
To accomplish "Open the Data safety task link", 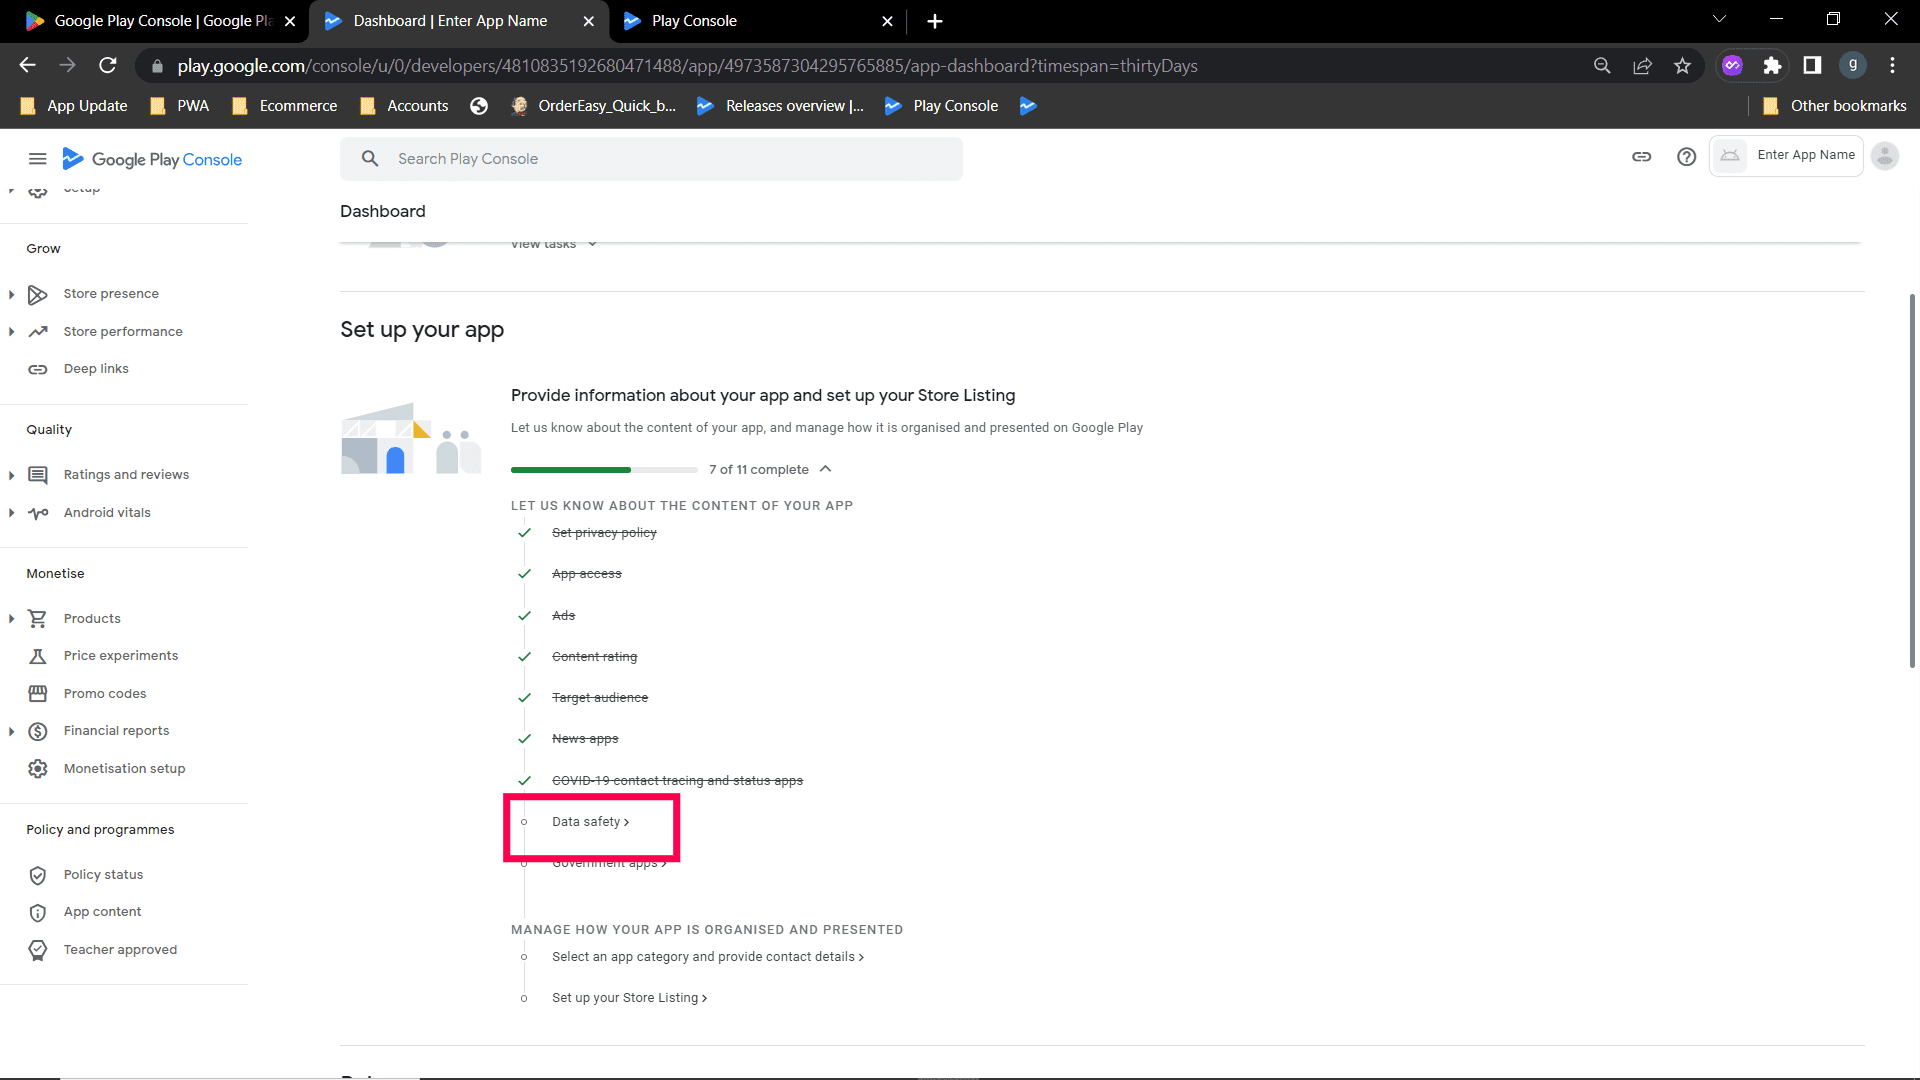I will coord(590,822).
